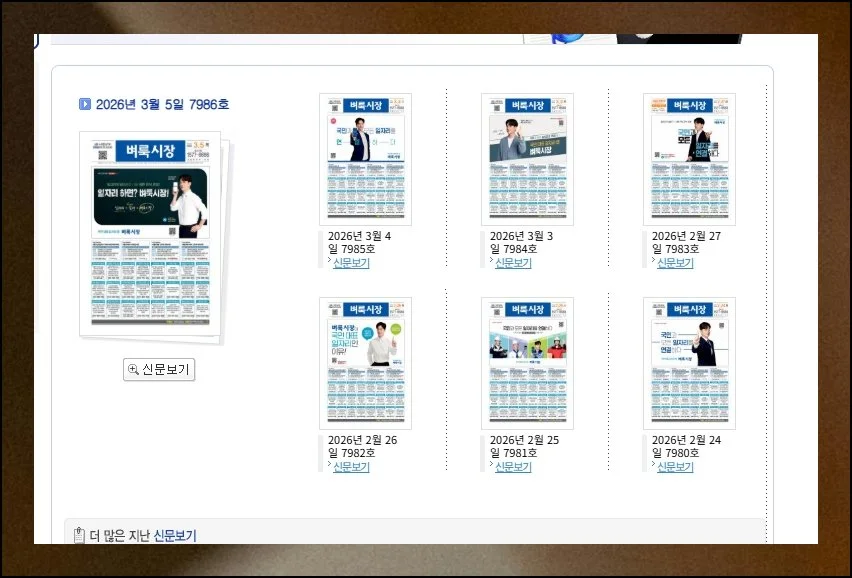
Task: Open the 7980호 newspaper thumbnail
Action: click(689, 363)
